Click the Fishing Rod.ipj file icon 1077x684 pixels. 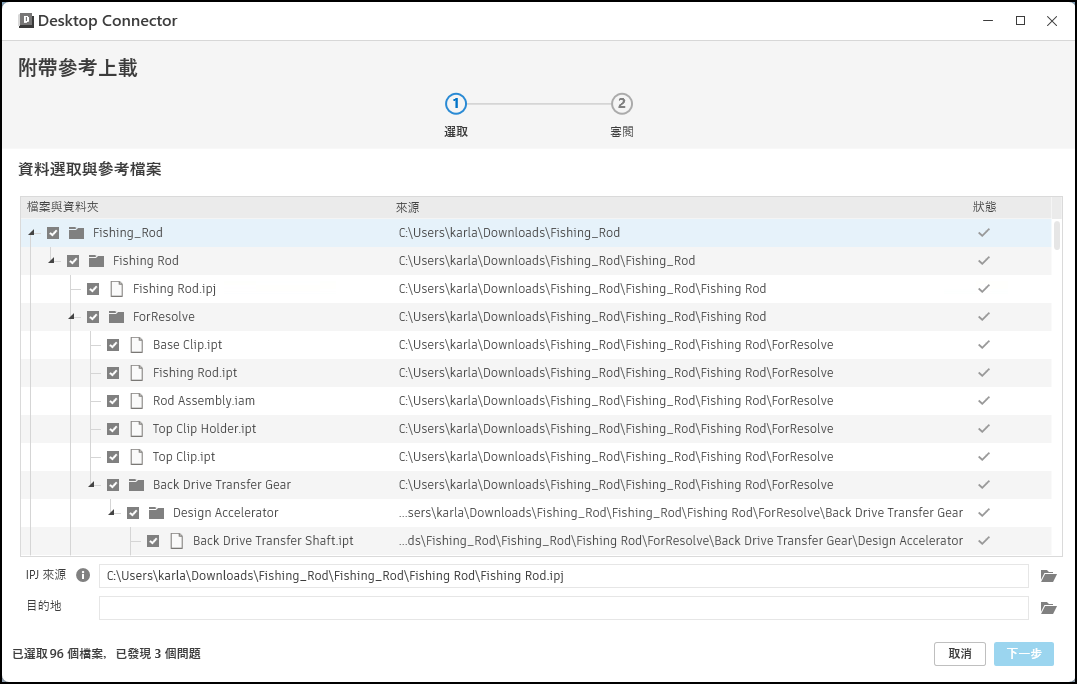click(117, 289)
